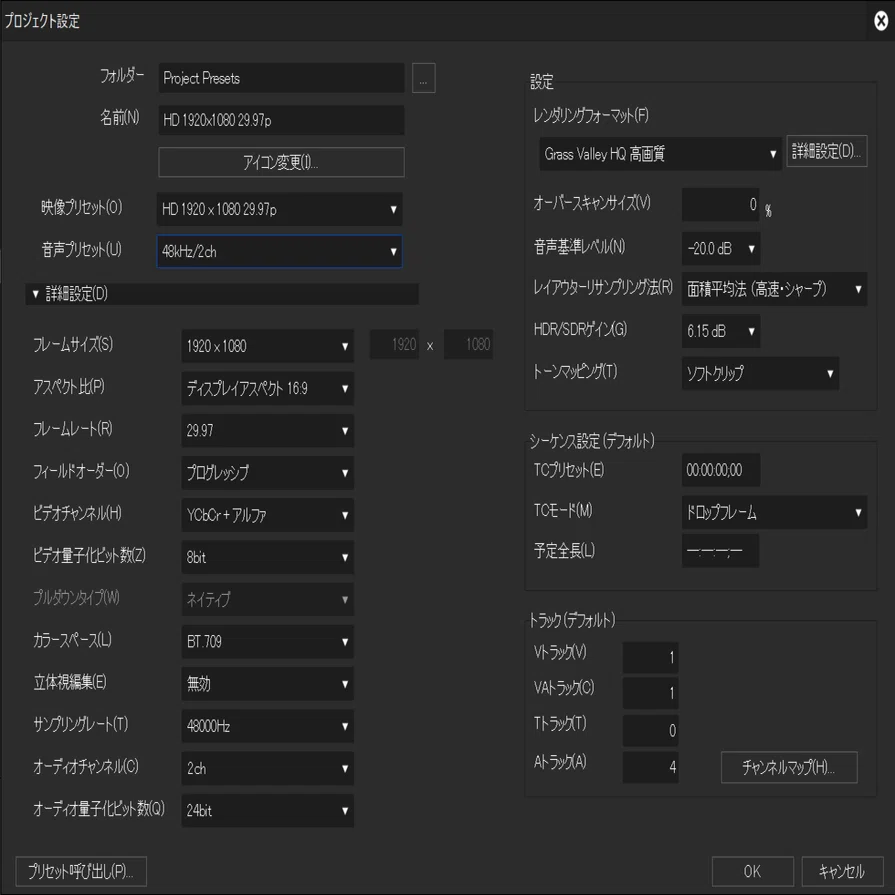Open the HDR/SDRゲイン dropdown 6.15 dB
Image resolution: width=895 pixels, height=895 pixels.
(721, 331)
